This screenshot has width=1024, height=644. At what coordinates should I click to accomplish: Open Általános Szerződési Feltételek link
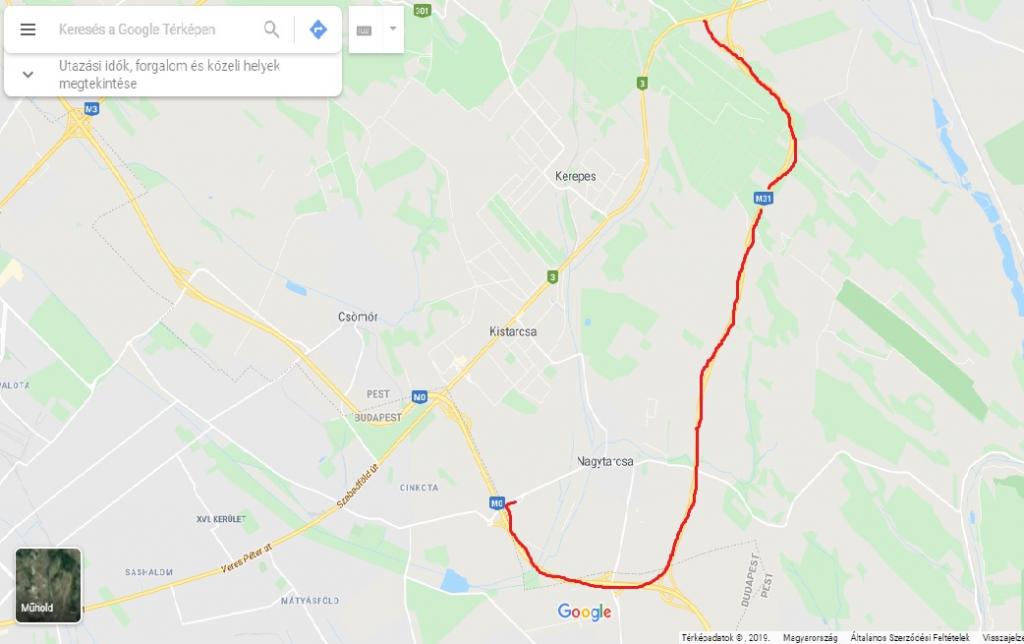910,637
